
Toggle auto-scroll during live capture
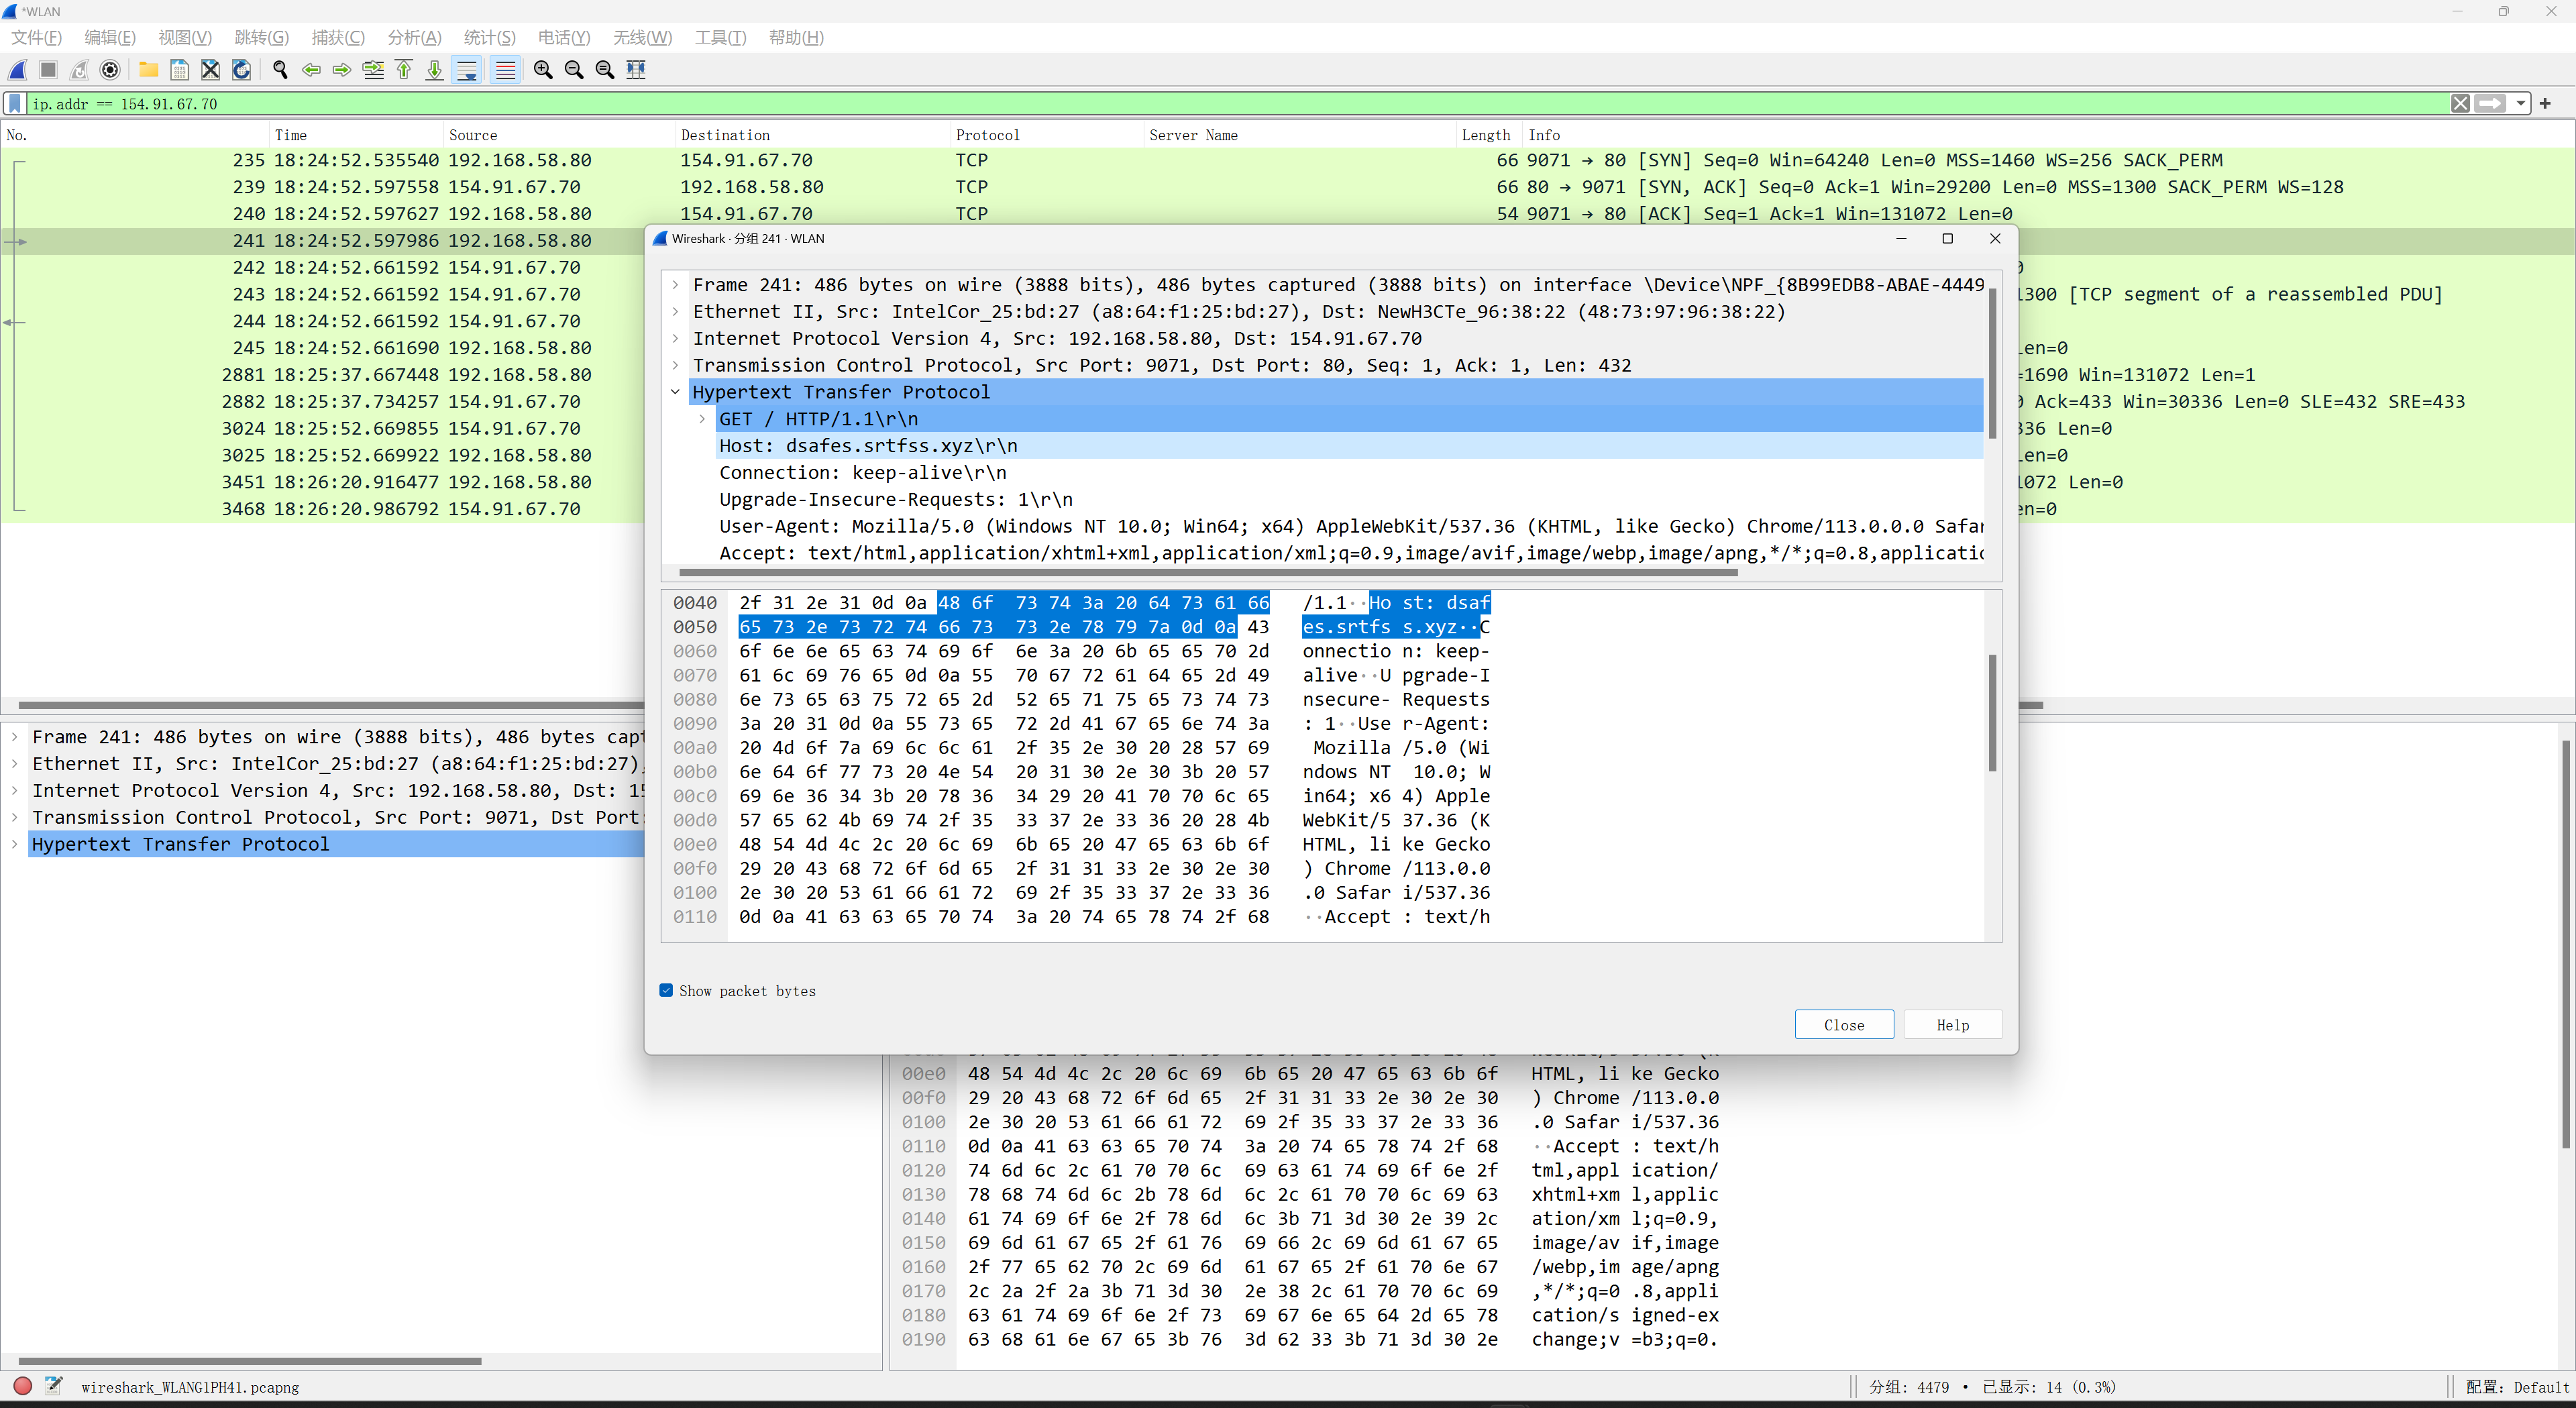pyautogui.click(x=466, y=69)
